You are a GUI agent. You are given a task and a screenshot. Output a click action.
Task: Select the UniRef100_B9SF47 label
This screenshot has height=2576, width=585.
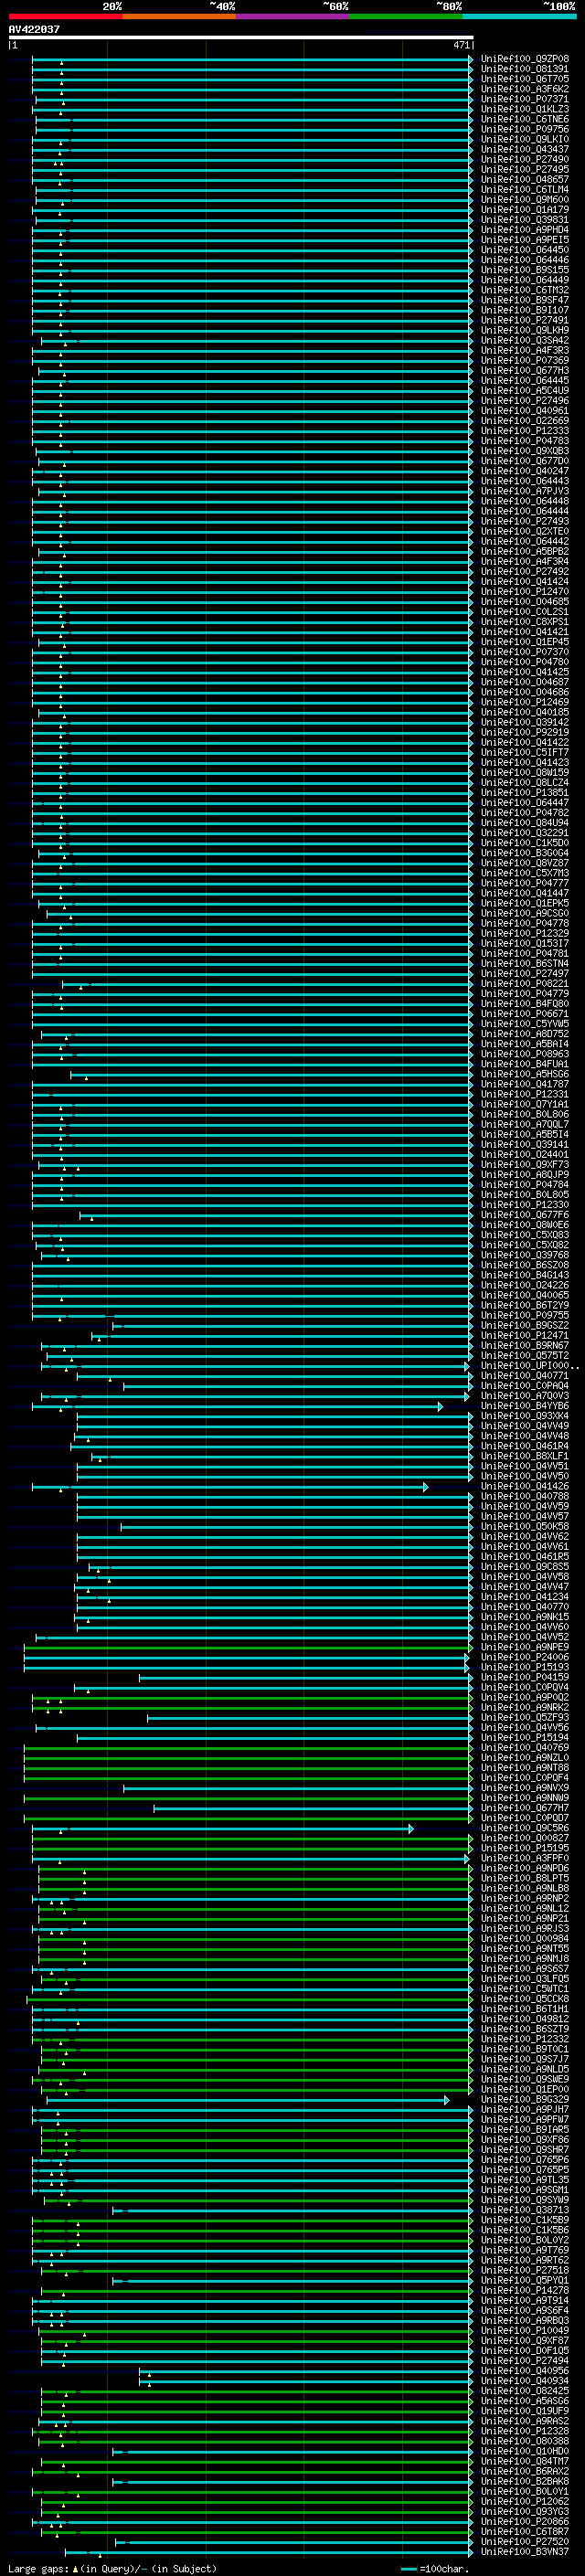[x=525, y=300]
